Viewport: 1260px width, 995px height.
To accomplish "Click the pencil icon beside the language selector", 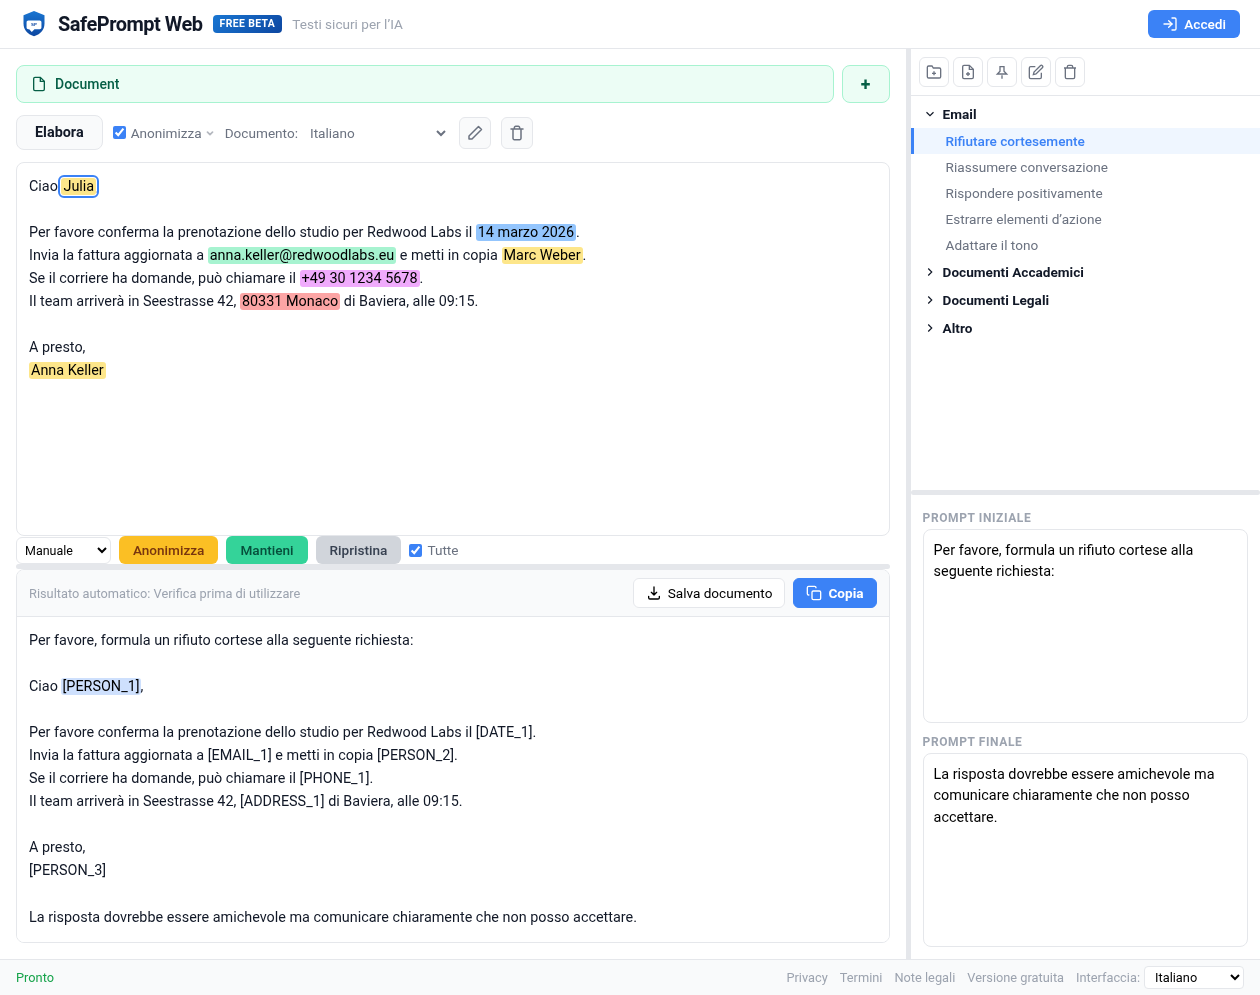I will coord(475,133).
